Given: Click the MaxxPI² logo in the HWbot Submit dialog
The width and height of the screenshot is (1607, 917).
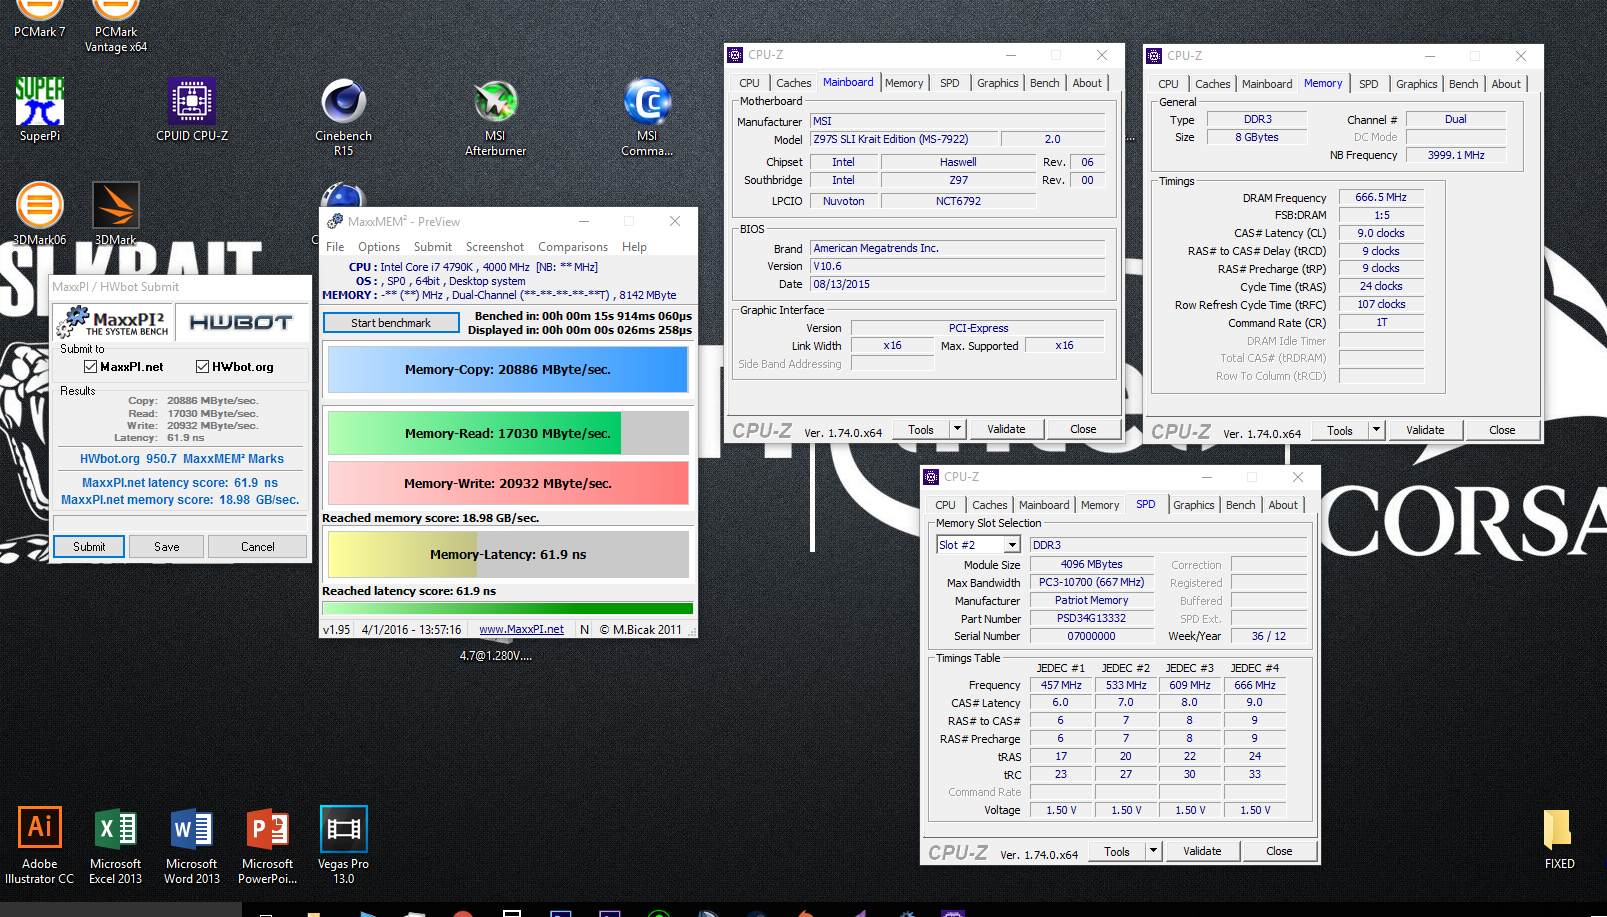Looking at the screenshot, I should click(x=113, y=322).
